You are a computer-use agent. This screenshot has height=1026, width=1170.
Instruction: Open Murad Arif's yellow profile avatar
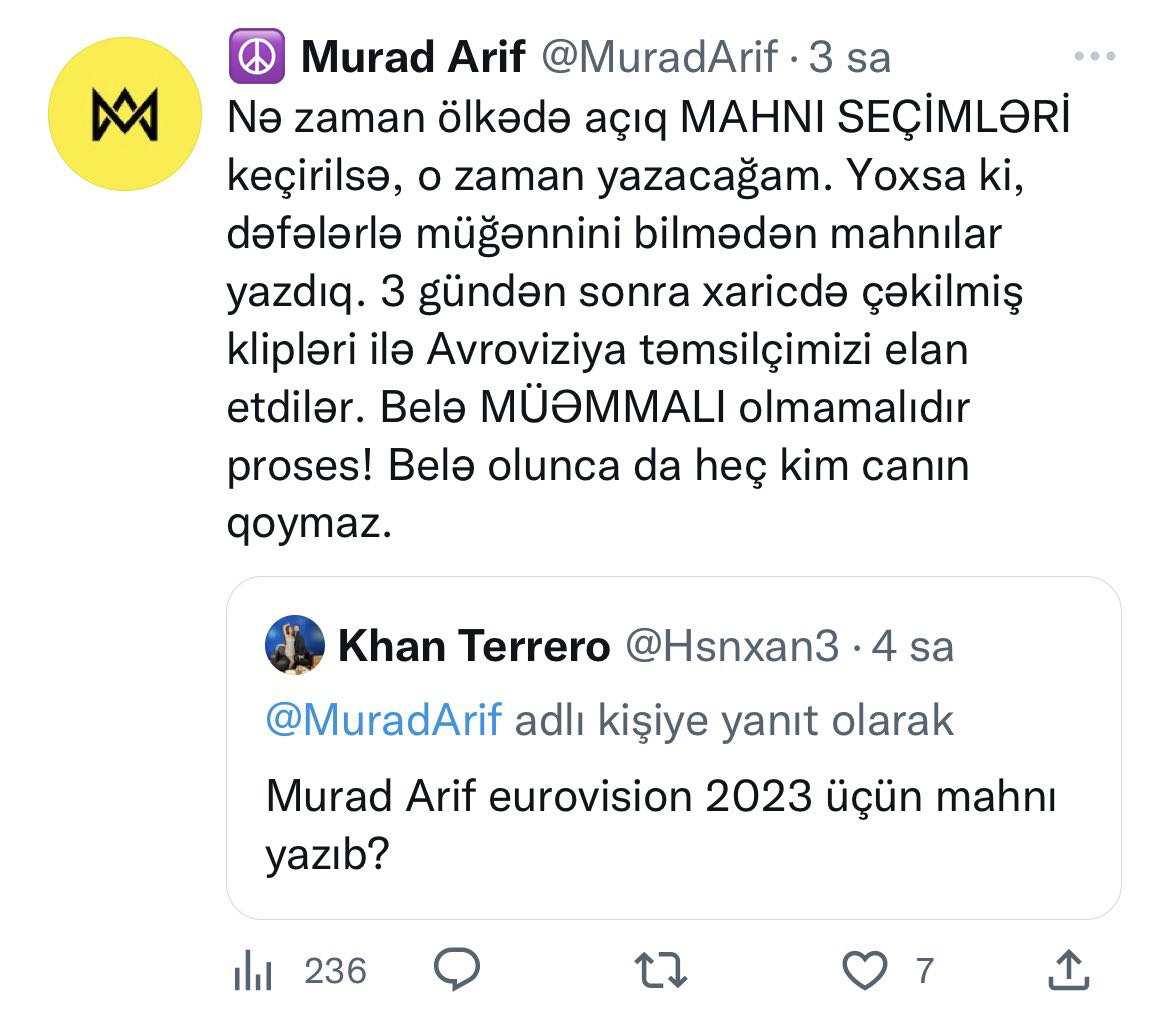125,113
